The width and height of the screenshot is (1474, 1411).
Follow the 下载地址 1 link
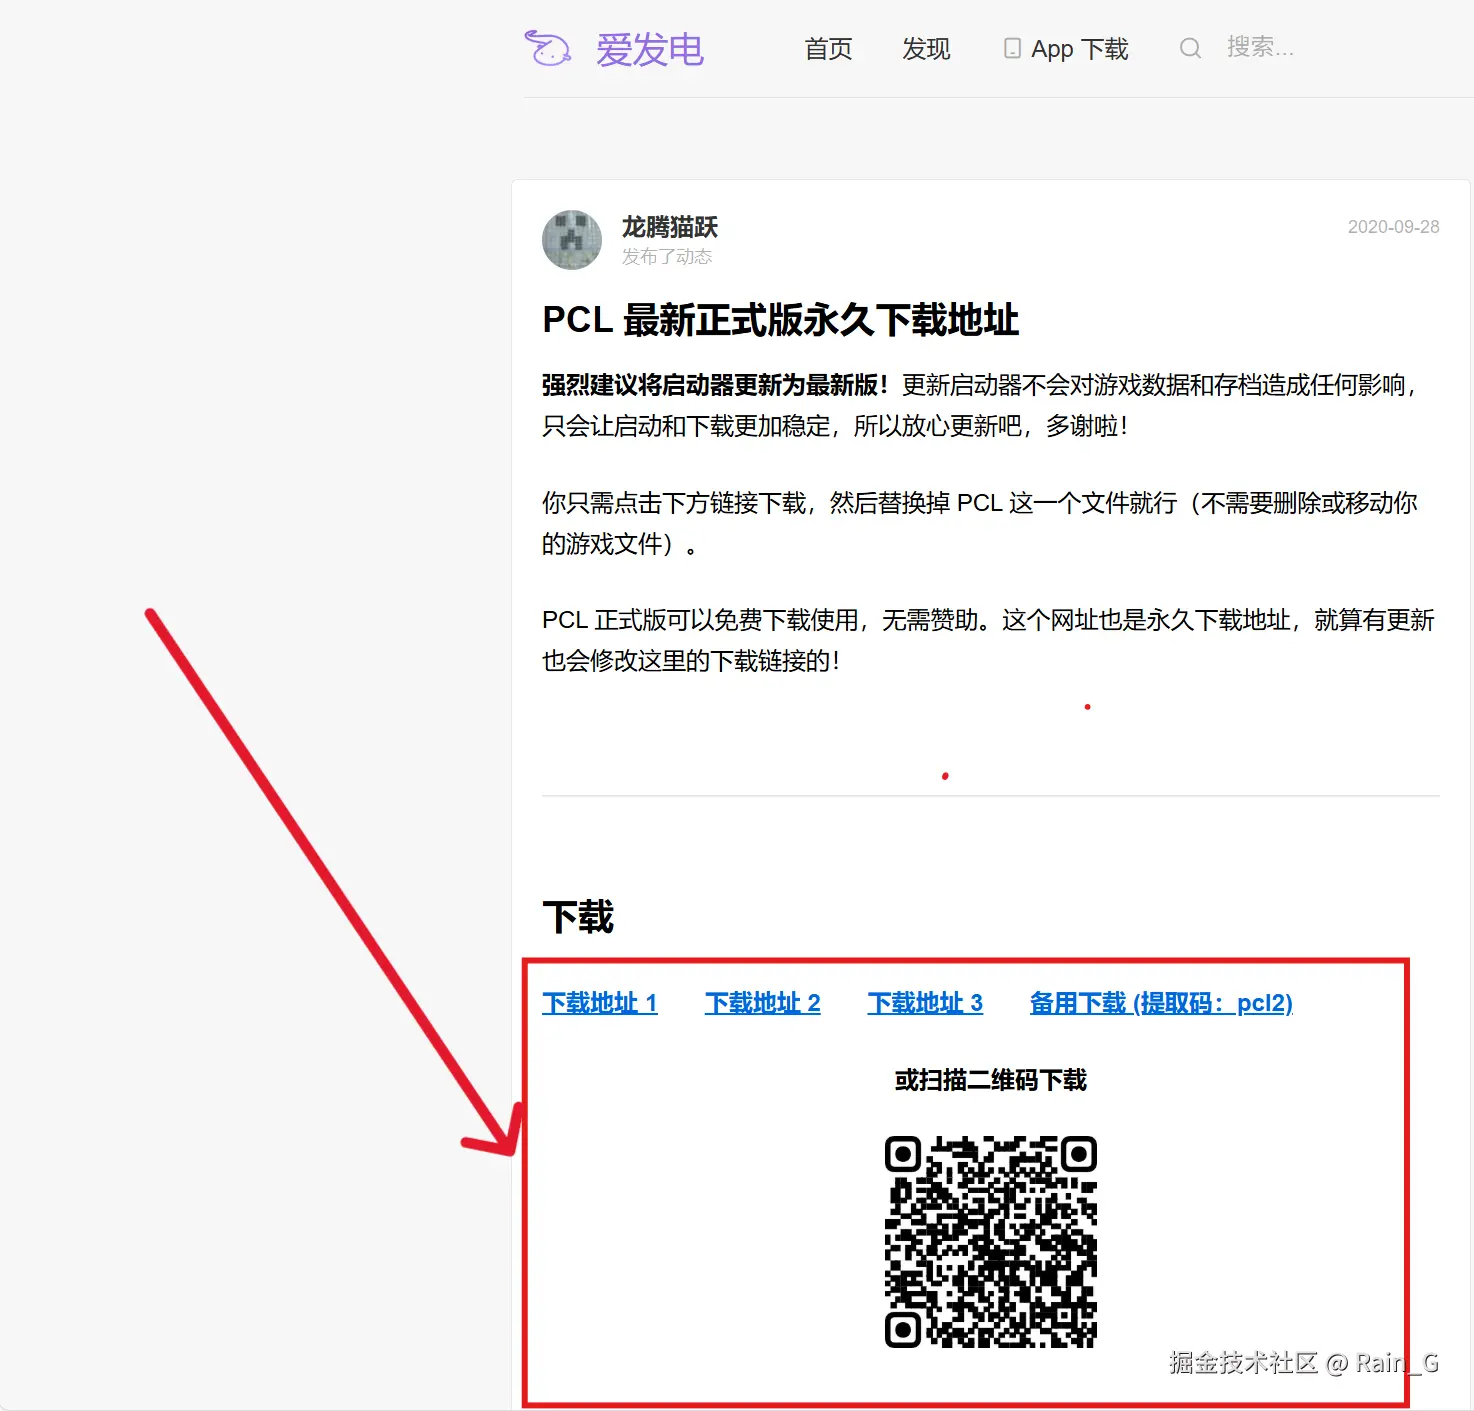pyautogui.click(x=600, y=1003)
